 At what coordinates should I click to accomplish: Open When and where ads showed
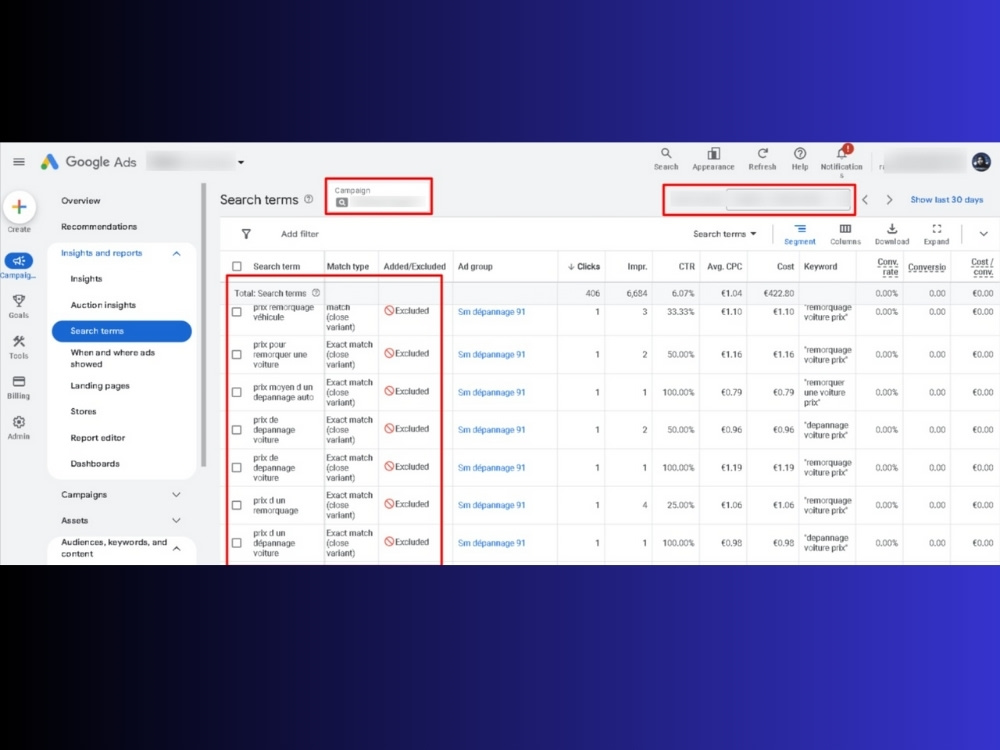113,358
